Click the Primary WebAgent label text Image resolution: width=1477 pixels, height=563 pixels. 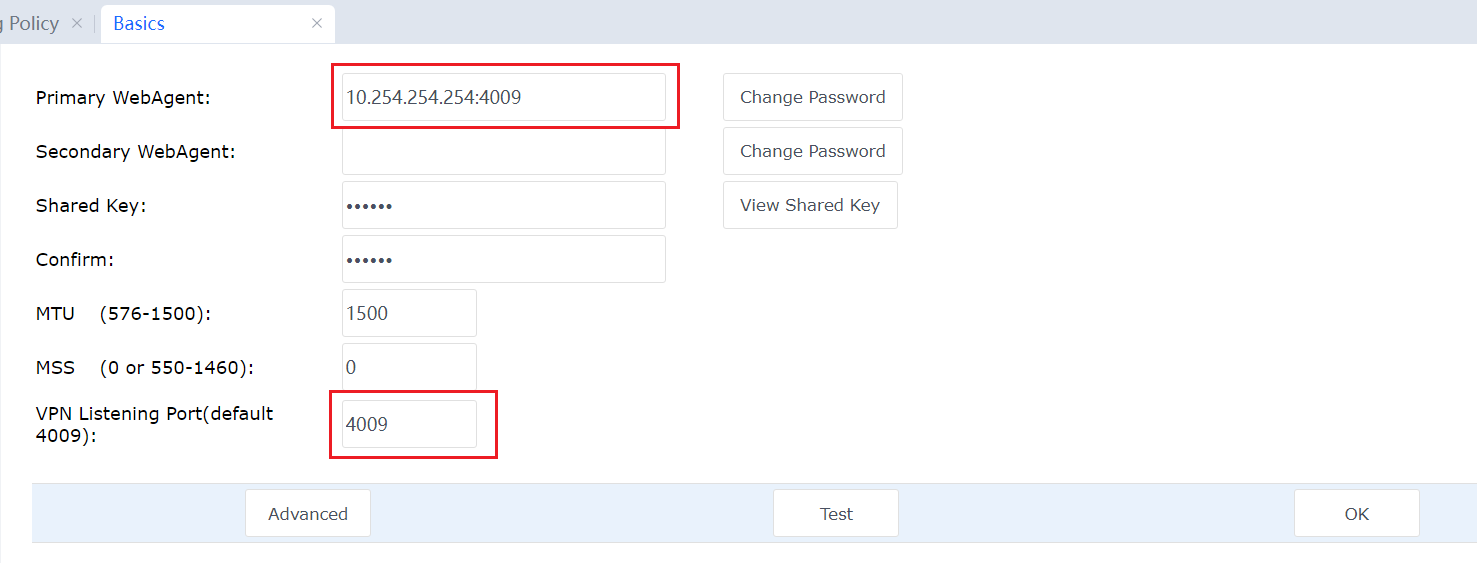click(x=123, y=98)
